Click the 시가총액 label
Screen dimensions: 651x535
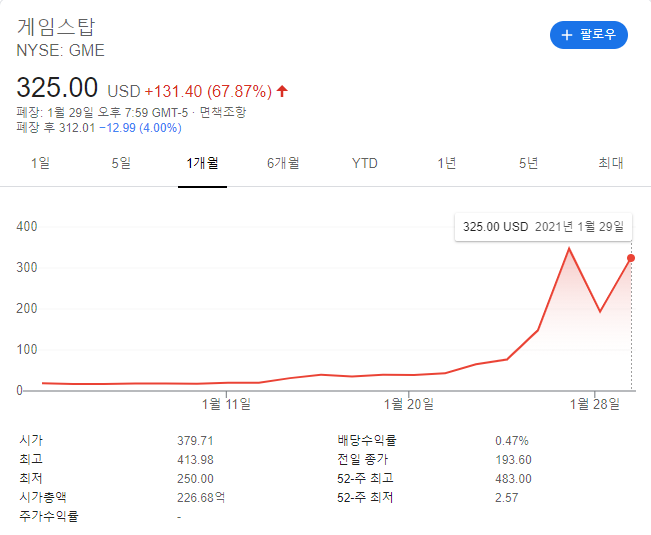tap(43, 497)
